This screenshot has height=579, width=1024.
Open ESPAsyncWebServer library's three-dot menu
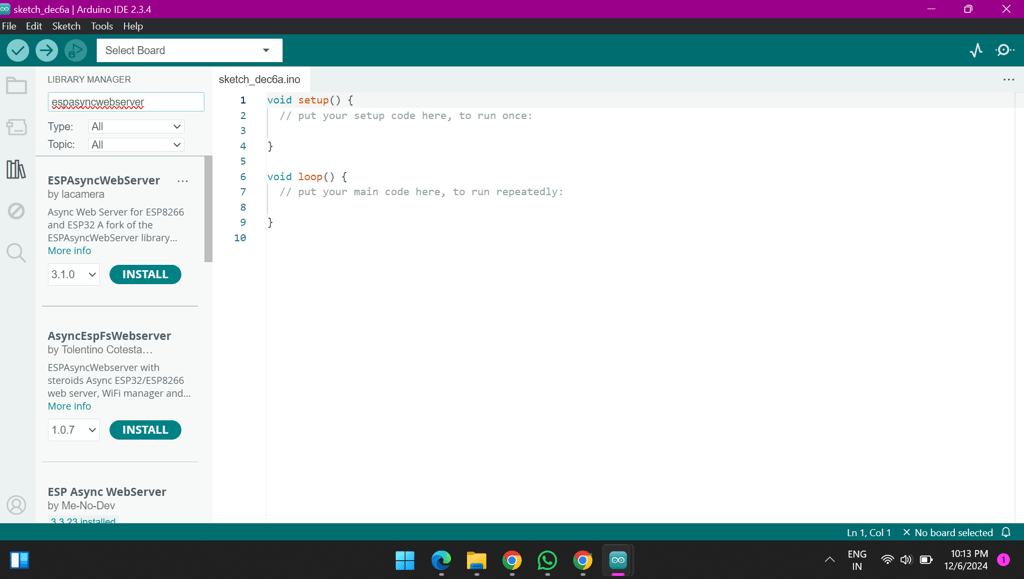point(183,181)
